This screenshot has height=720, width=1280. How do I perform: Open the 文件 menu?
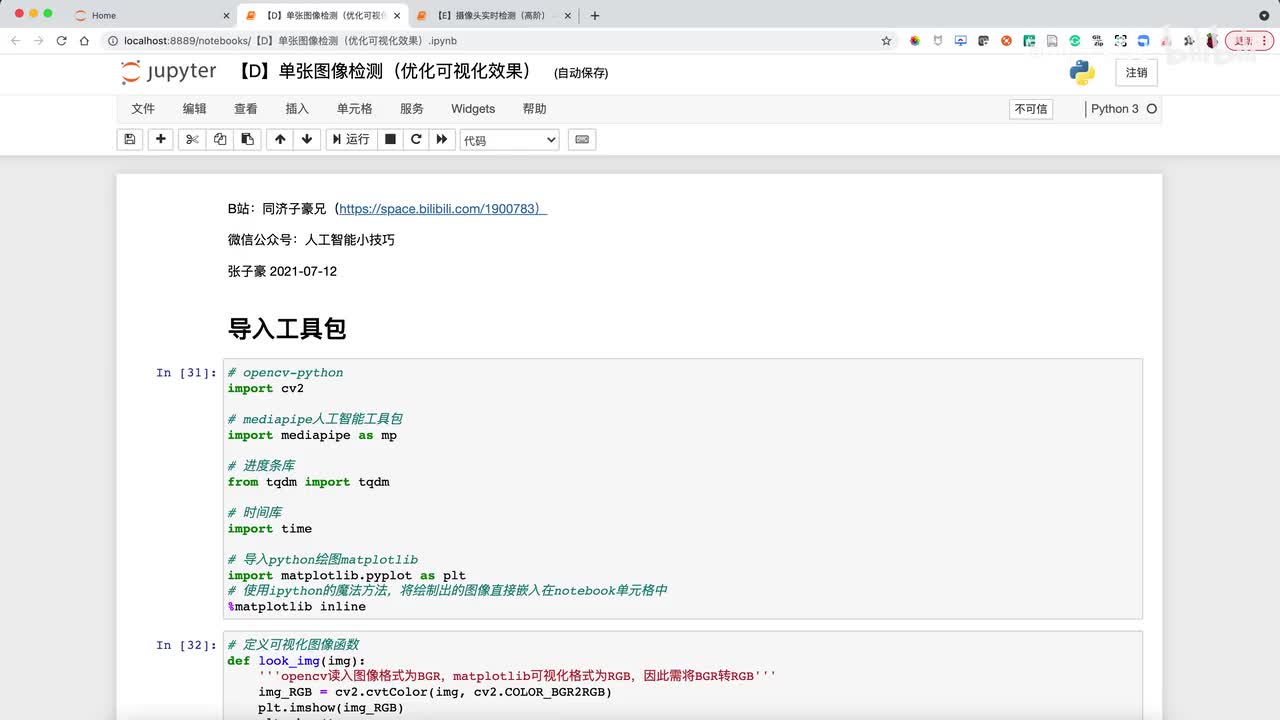click(x=143, y=109)
